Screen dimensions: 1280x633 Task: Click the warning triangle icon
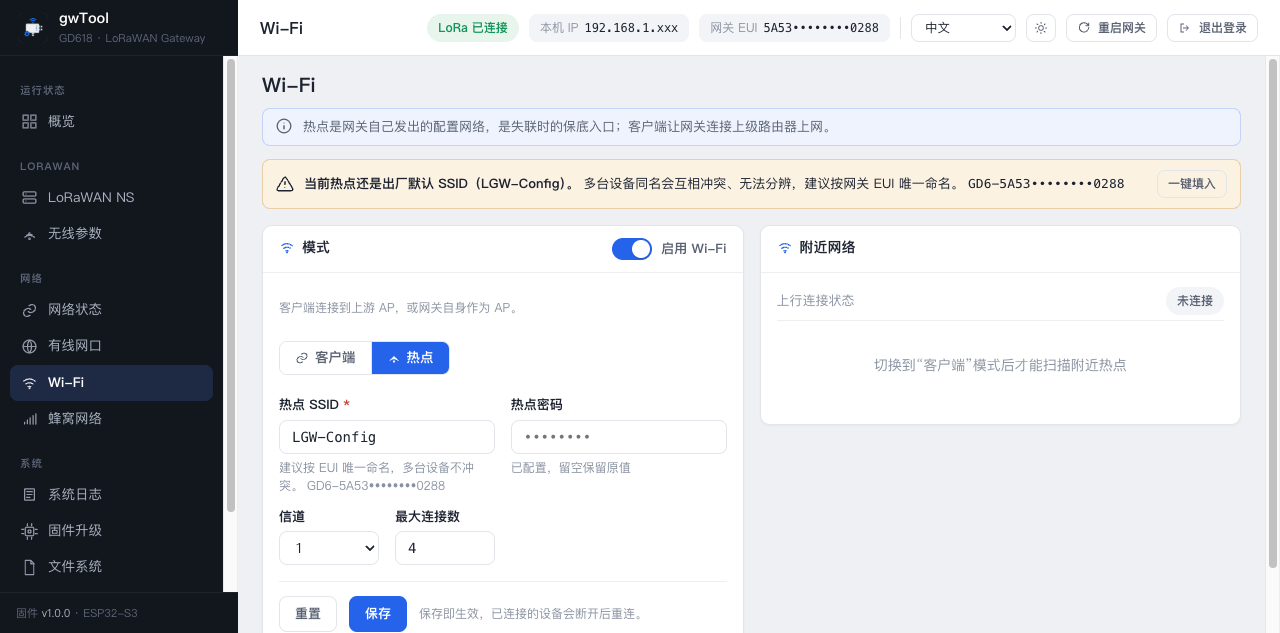285,184
